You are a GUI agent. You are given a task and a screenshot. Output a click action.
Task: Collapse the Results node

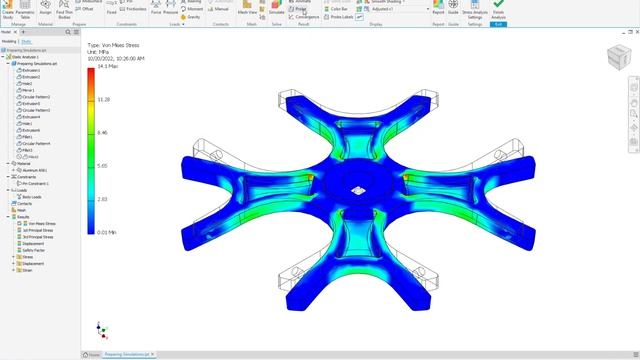click(x=8, y=217)
